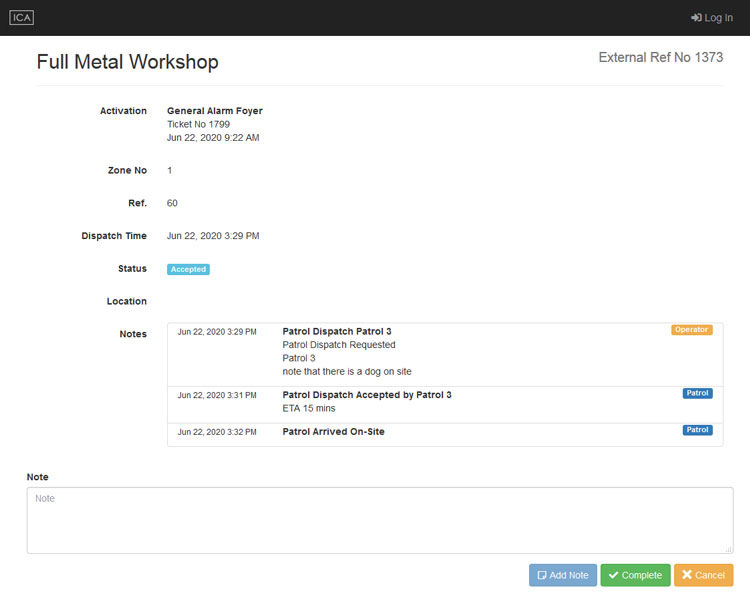Click the Ticket No 1799 text

pos(198,124)
